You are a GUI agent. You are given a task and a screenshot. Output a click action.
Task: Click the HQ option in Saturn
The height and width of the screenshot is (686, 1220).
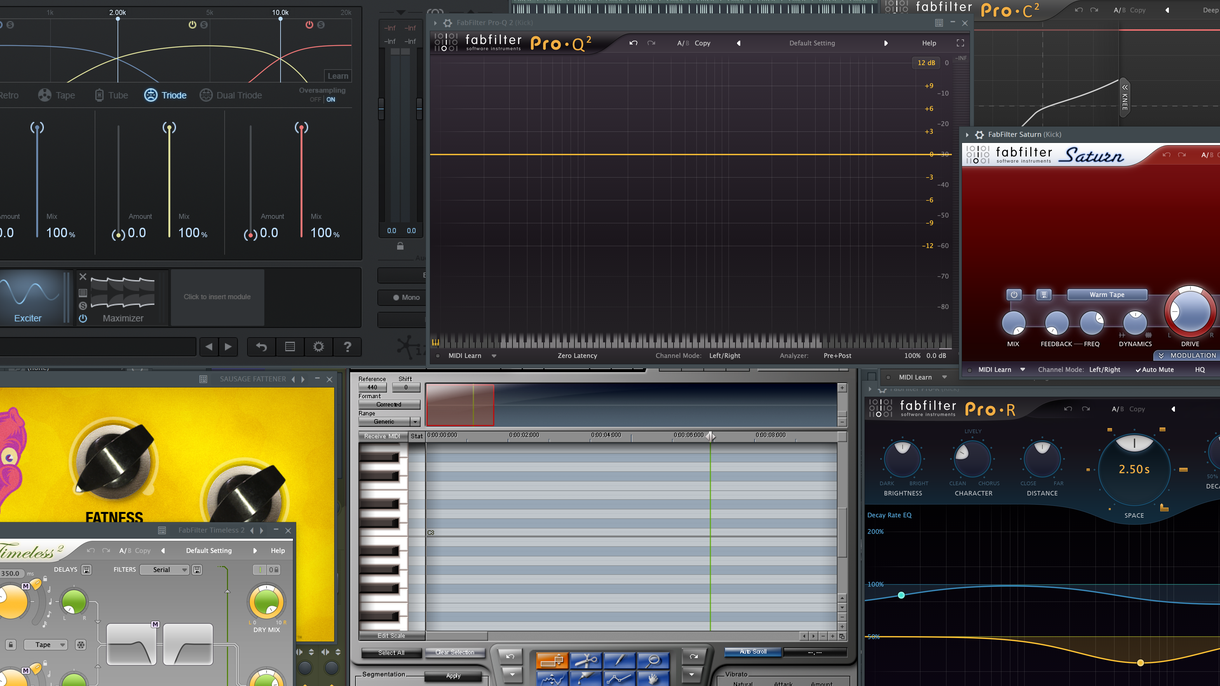point(1200,370)
